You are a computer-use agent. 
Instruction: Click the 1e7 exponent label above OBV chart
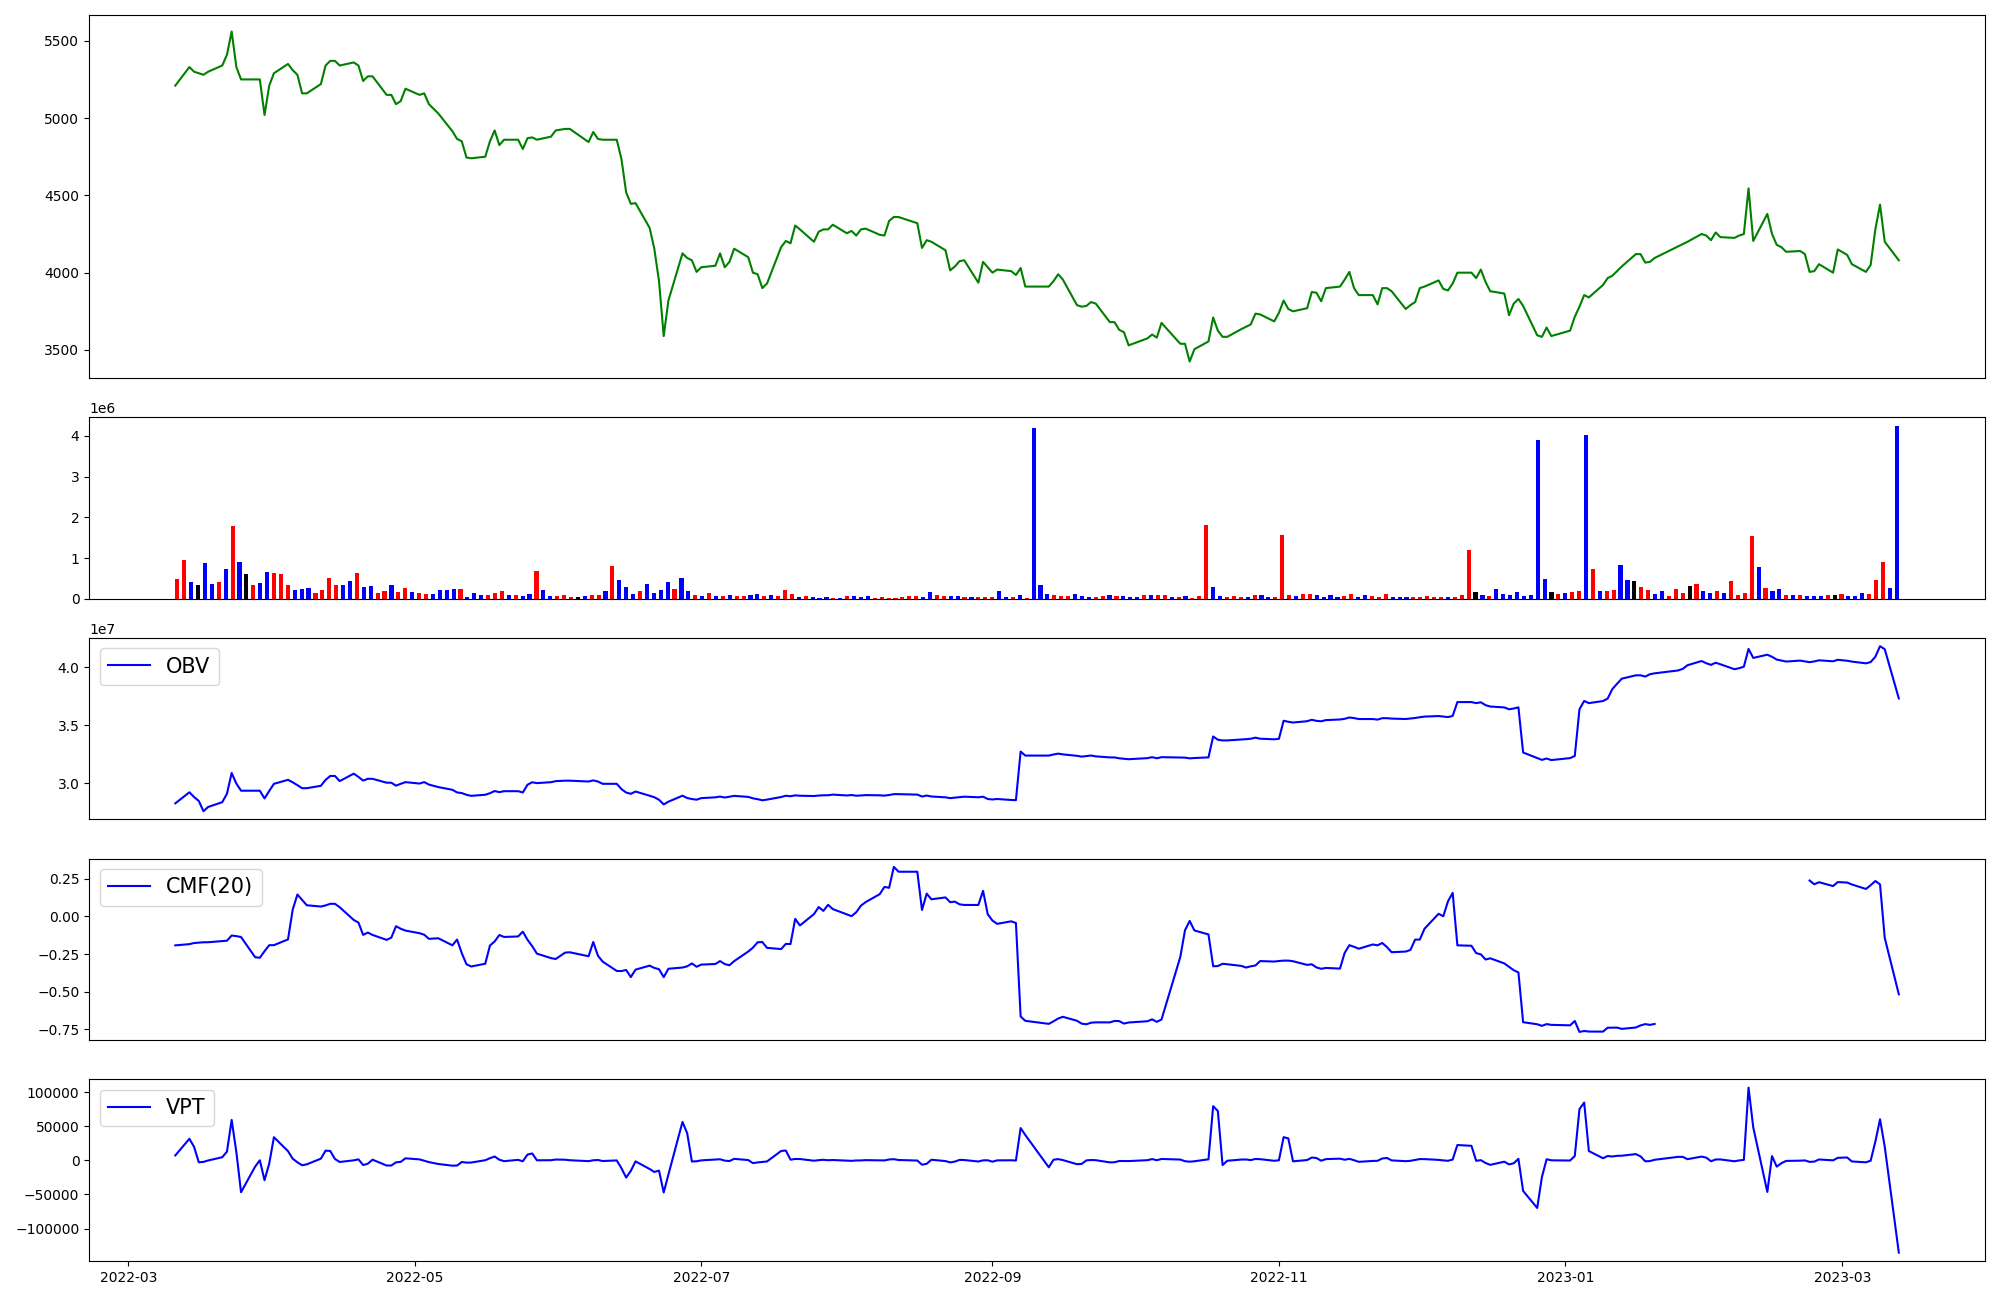coord(102,629)
